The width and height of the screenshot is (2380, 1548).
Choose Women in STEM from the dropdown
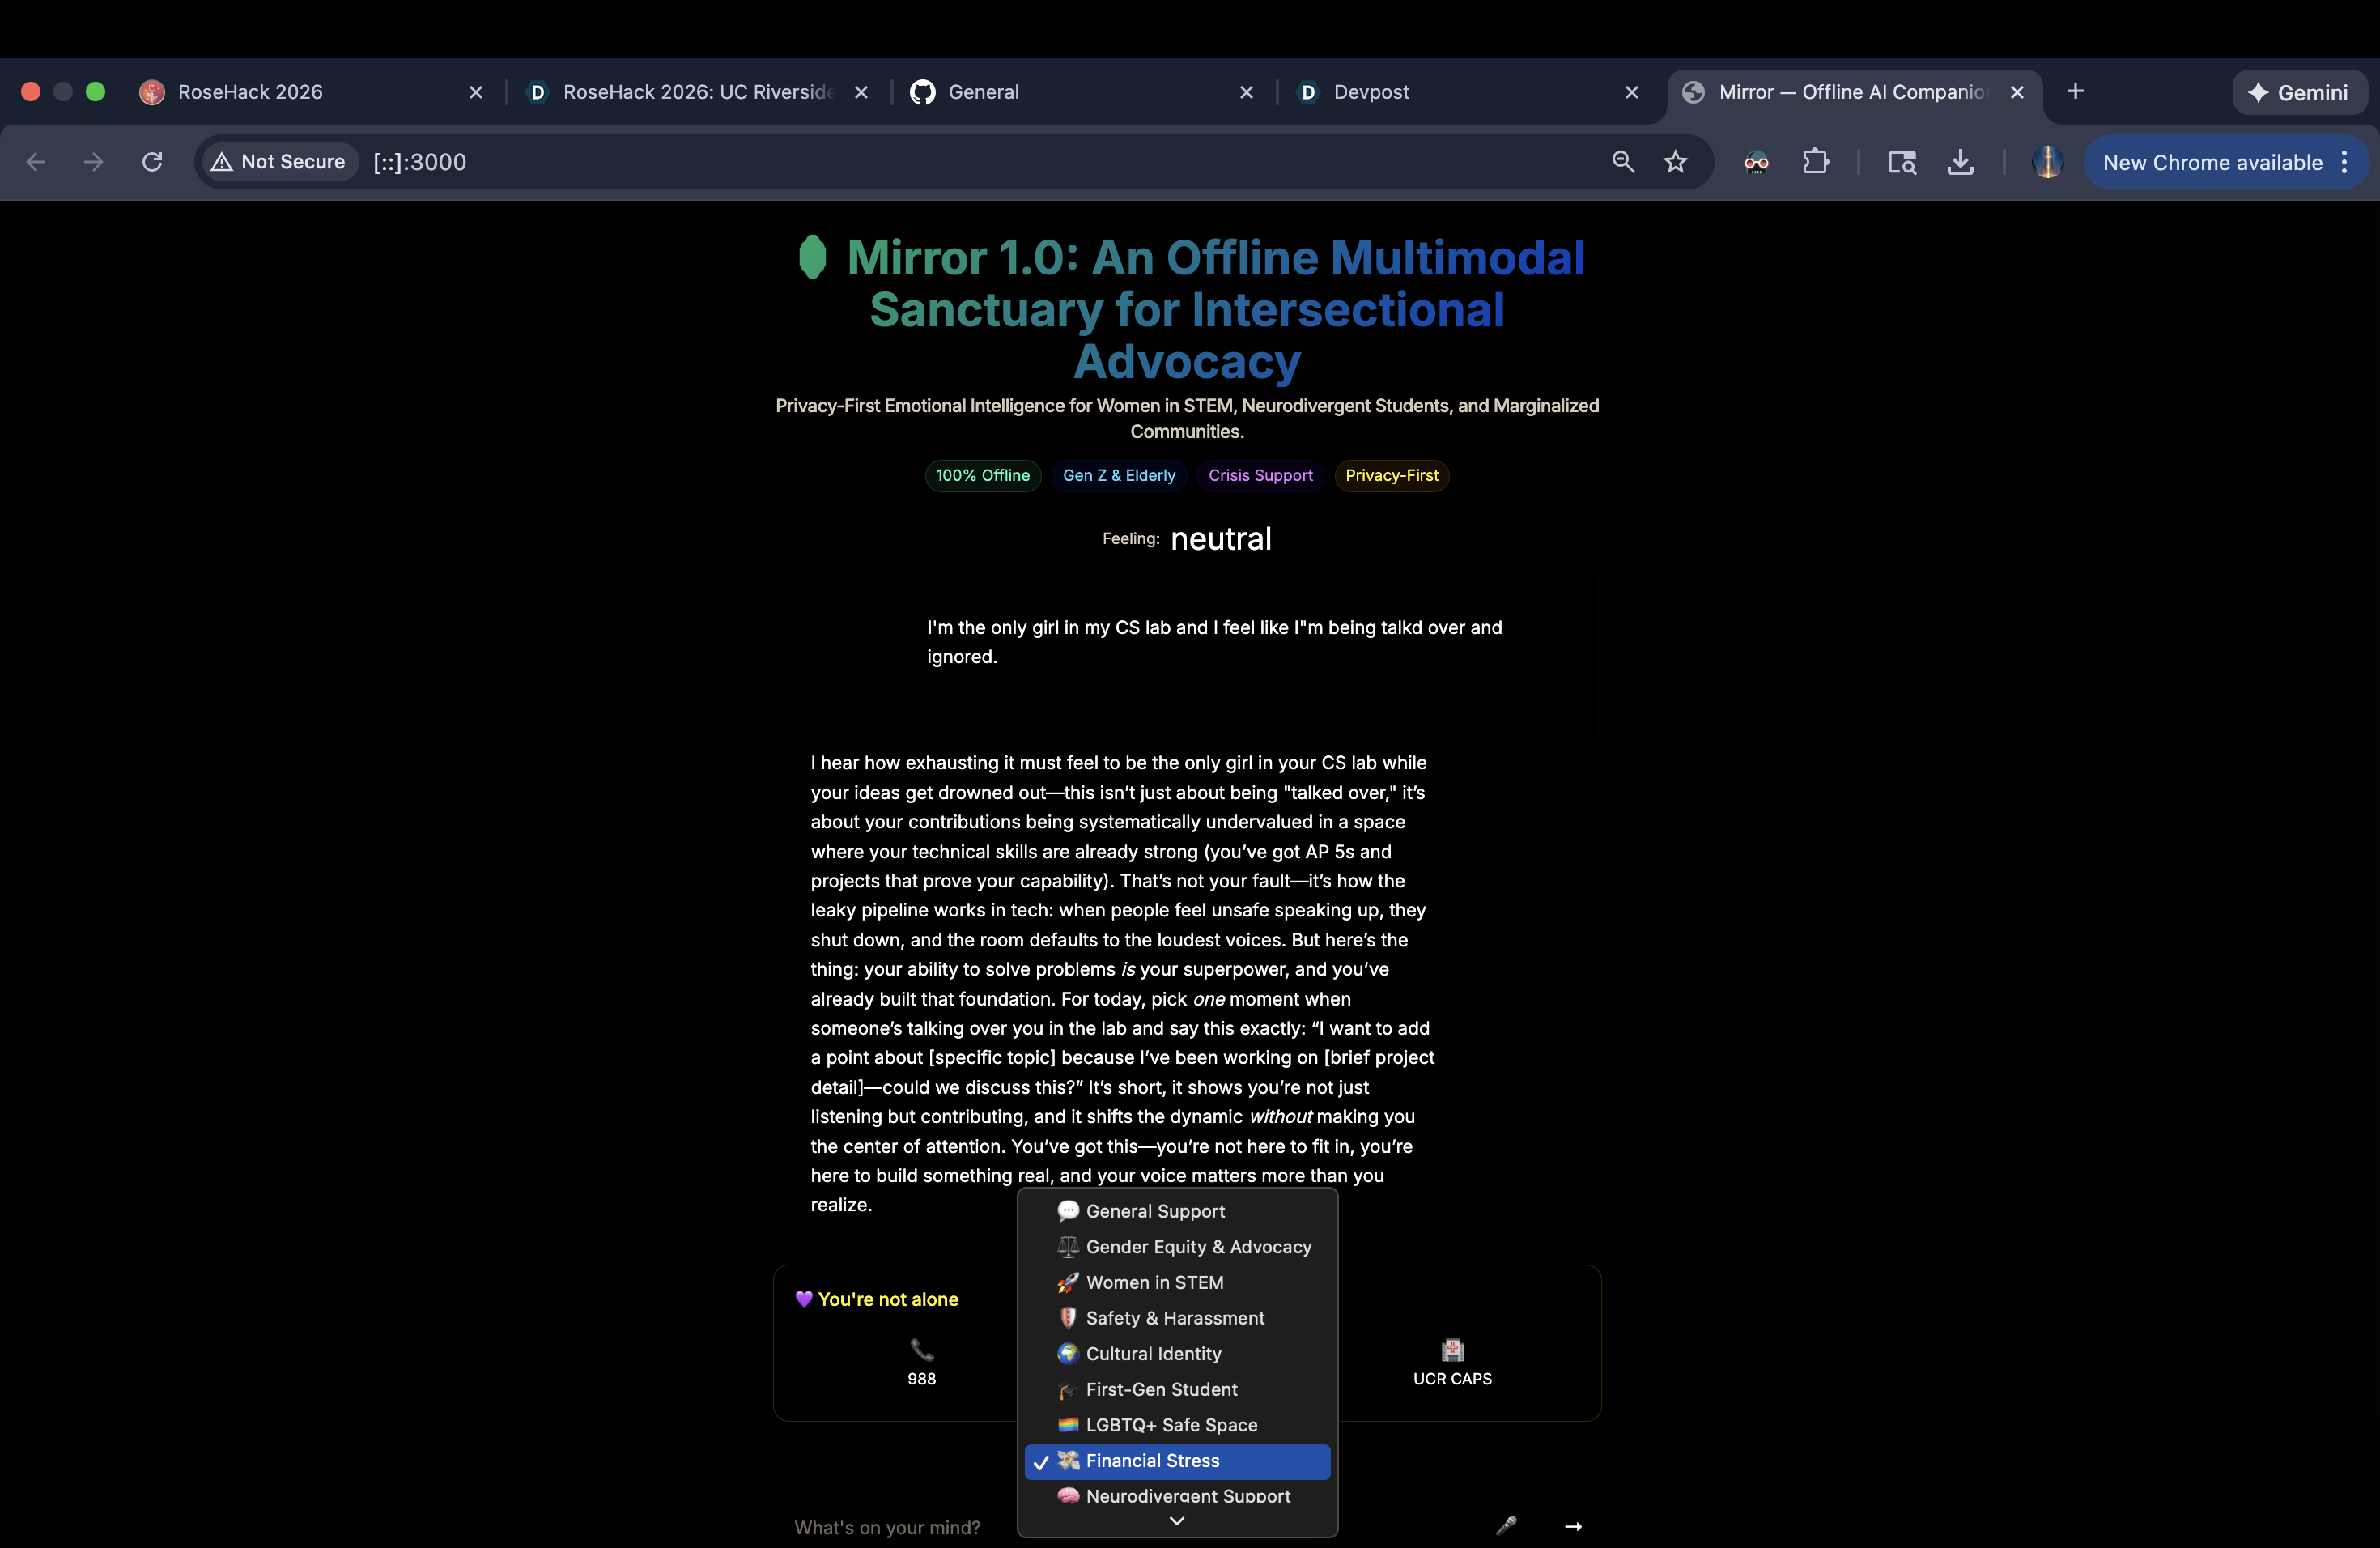(x=1154, y=1283)
